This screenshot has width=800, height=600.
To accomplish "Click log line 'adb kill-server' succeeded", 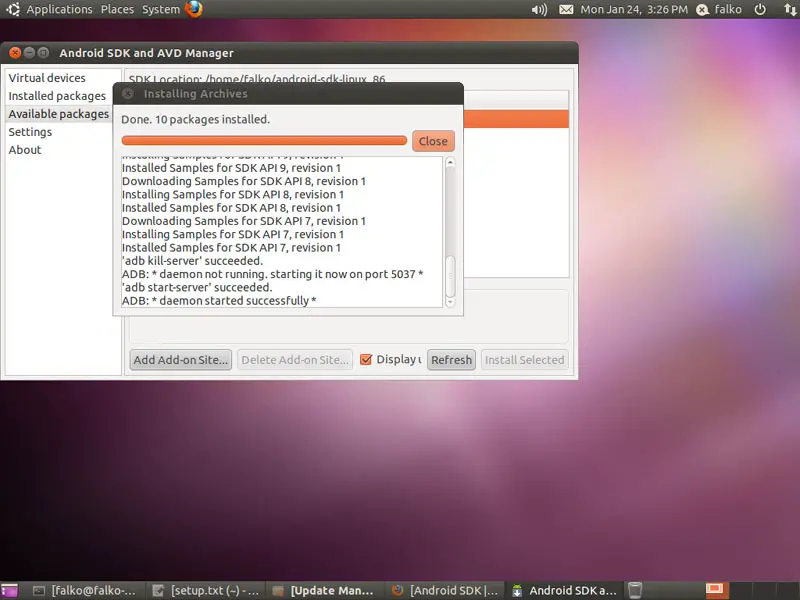I will pyautogui.click(x=192, y=261).
